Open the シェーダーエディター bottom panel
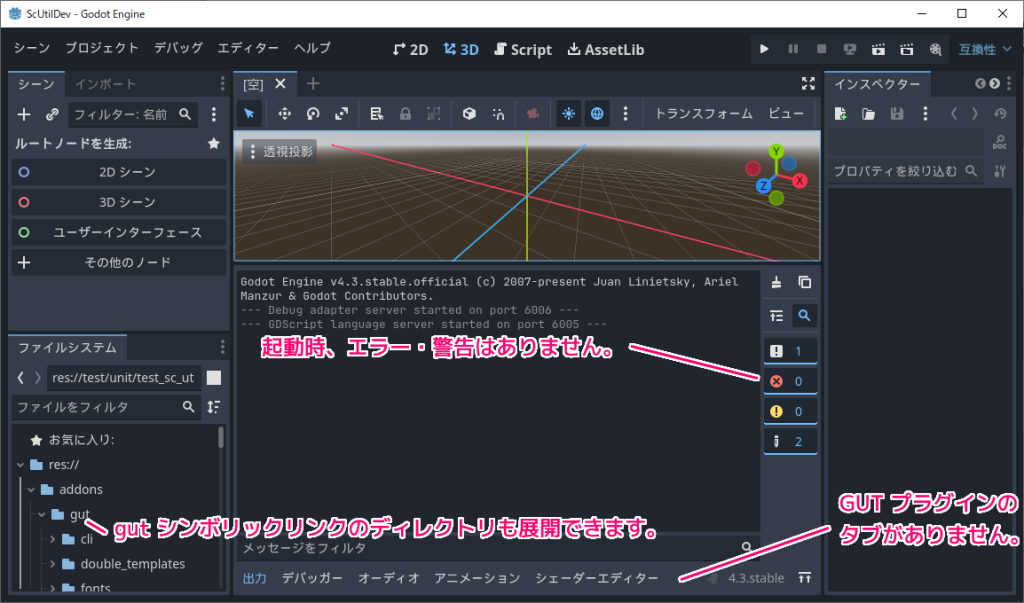The width and height of the screenshot is (1024, 603). click(x=597, y=578)
